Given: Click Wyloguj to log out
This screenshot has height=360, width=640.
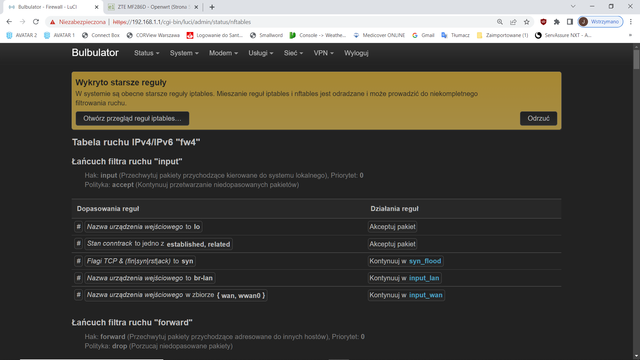Looking at the screenshot, I should (356, 53).
